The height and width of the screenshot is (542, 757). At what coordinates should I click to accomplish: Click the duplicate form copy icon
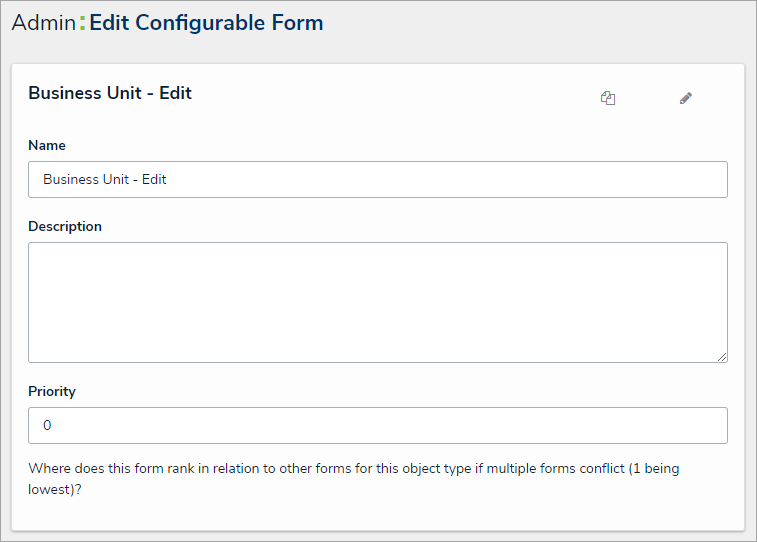[608, 98]
